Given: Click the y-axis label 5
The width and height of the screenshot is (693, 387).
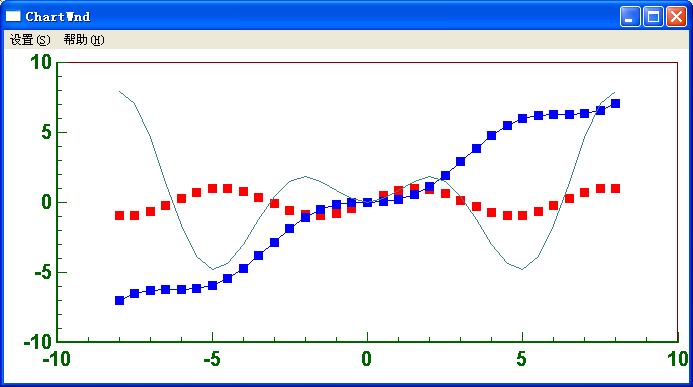Looking at the screenshot, I should [x=47, y=132].
